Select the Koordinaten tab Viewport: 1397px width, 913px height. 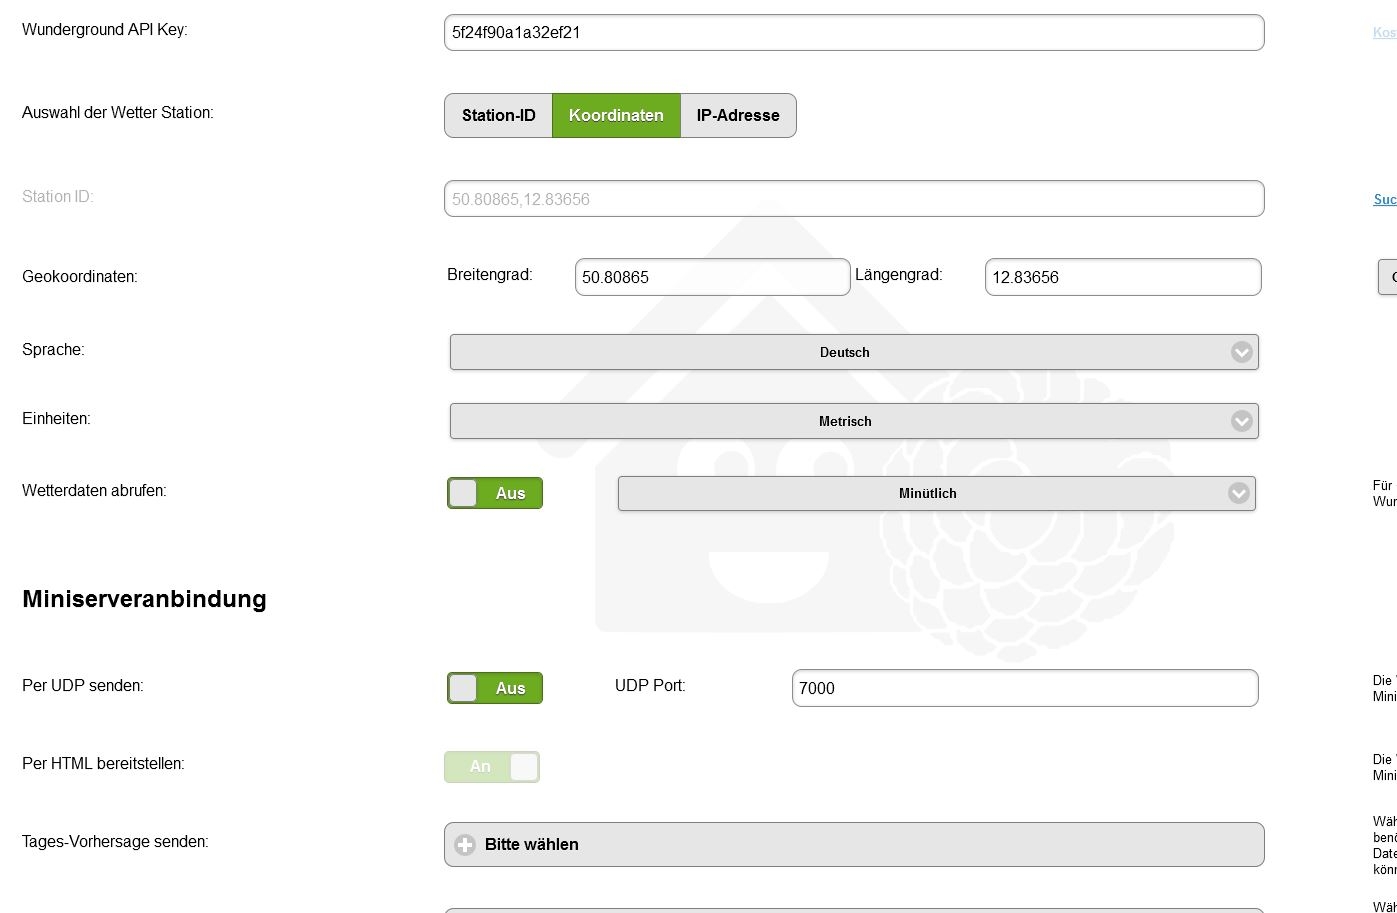[x=616, y=116]
